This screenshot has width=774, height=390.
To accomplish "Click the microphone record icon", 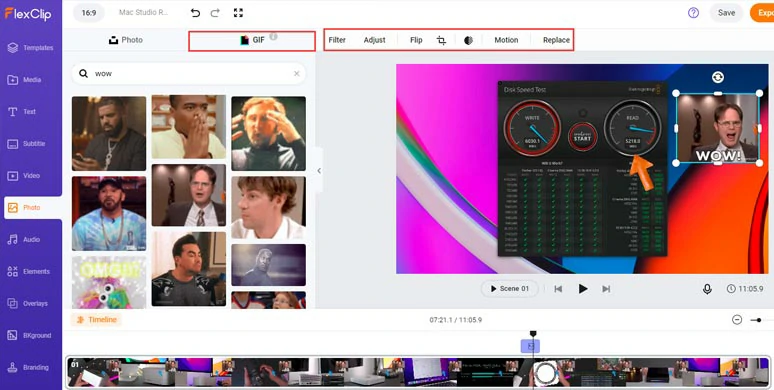I will click(707, 289).
